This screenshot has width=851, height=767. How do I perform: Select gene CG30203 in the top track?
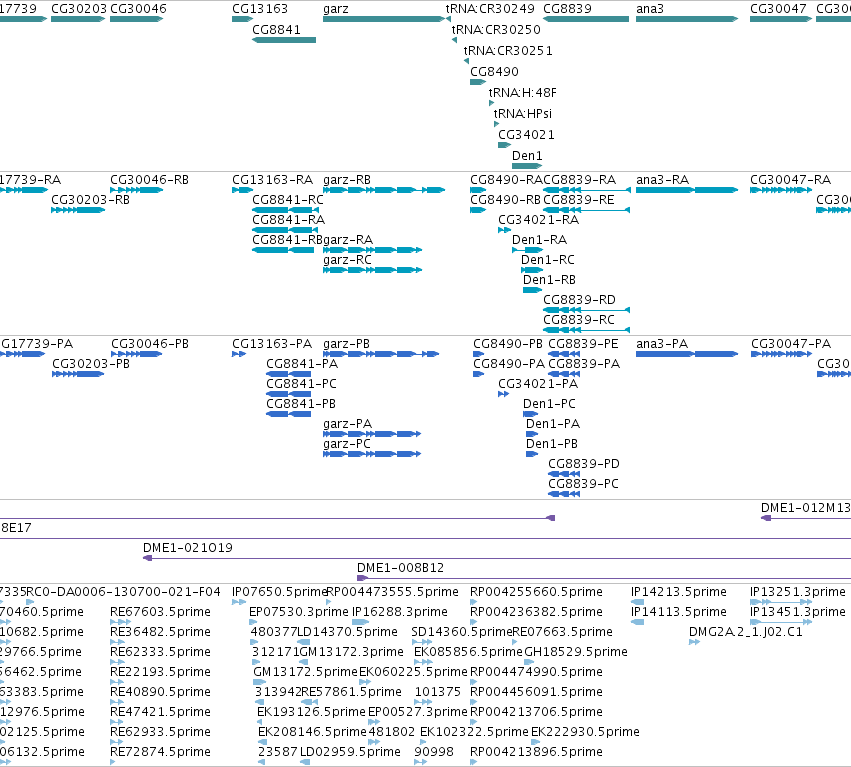78,19
